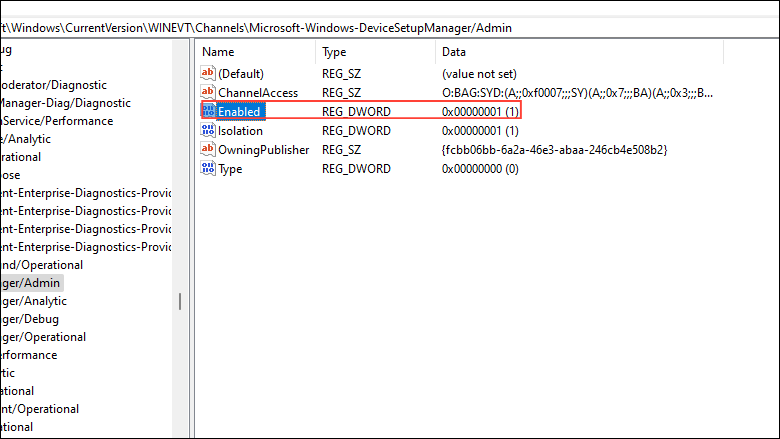Image resolution: width=780 pixels, height=439 pixels.
Task: Select the Type value name in list
Action: (x=230, y=169)
